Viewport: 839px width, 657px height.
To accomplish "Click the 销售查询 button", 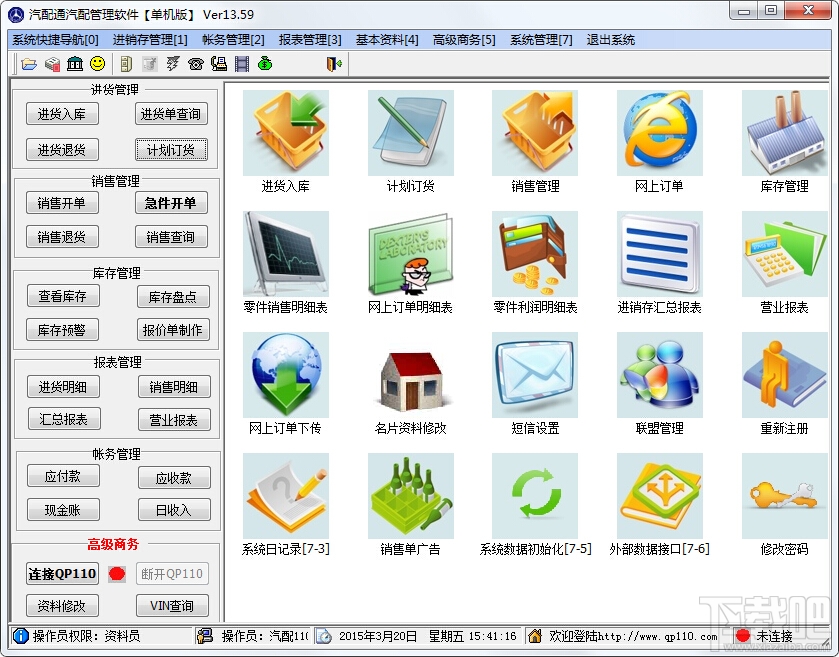I will 171,237.
